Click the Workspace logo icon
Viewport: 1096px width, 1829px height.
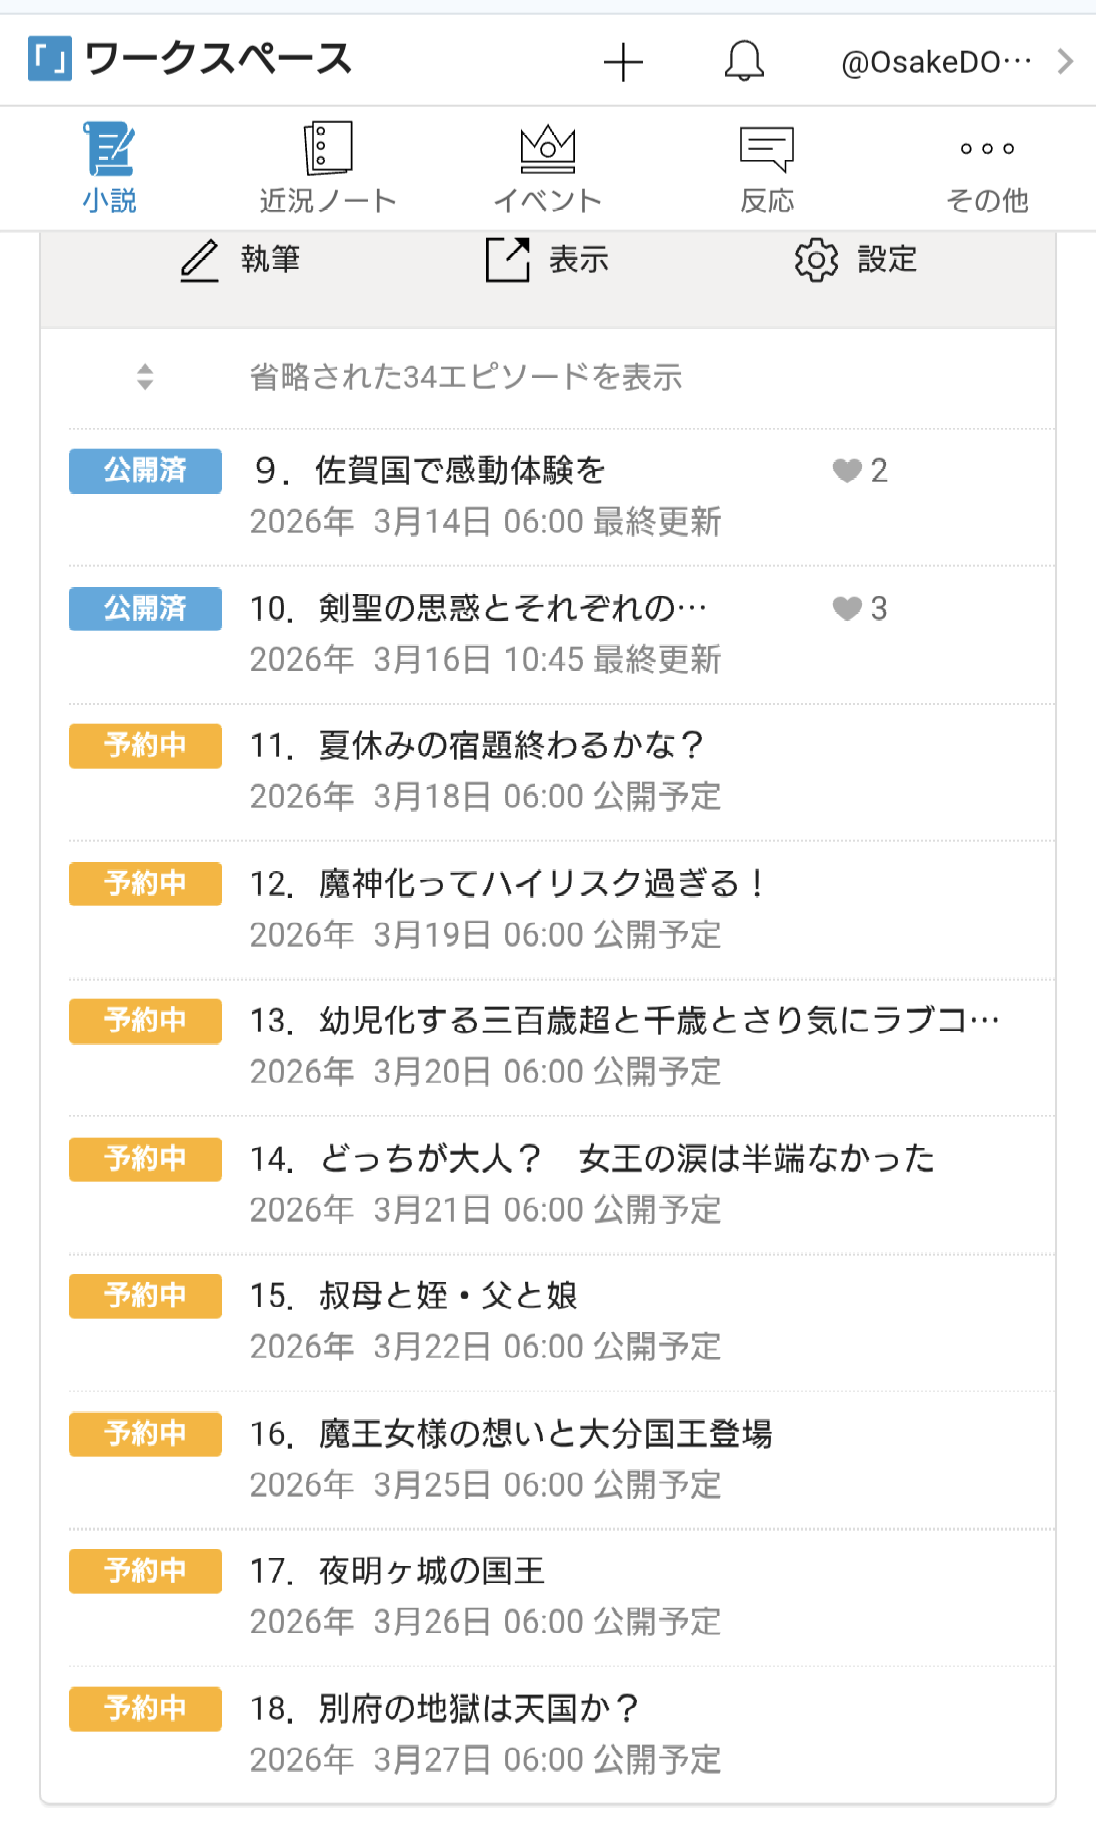click(50, 59)
